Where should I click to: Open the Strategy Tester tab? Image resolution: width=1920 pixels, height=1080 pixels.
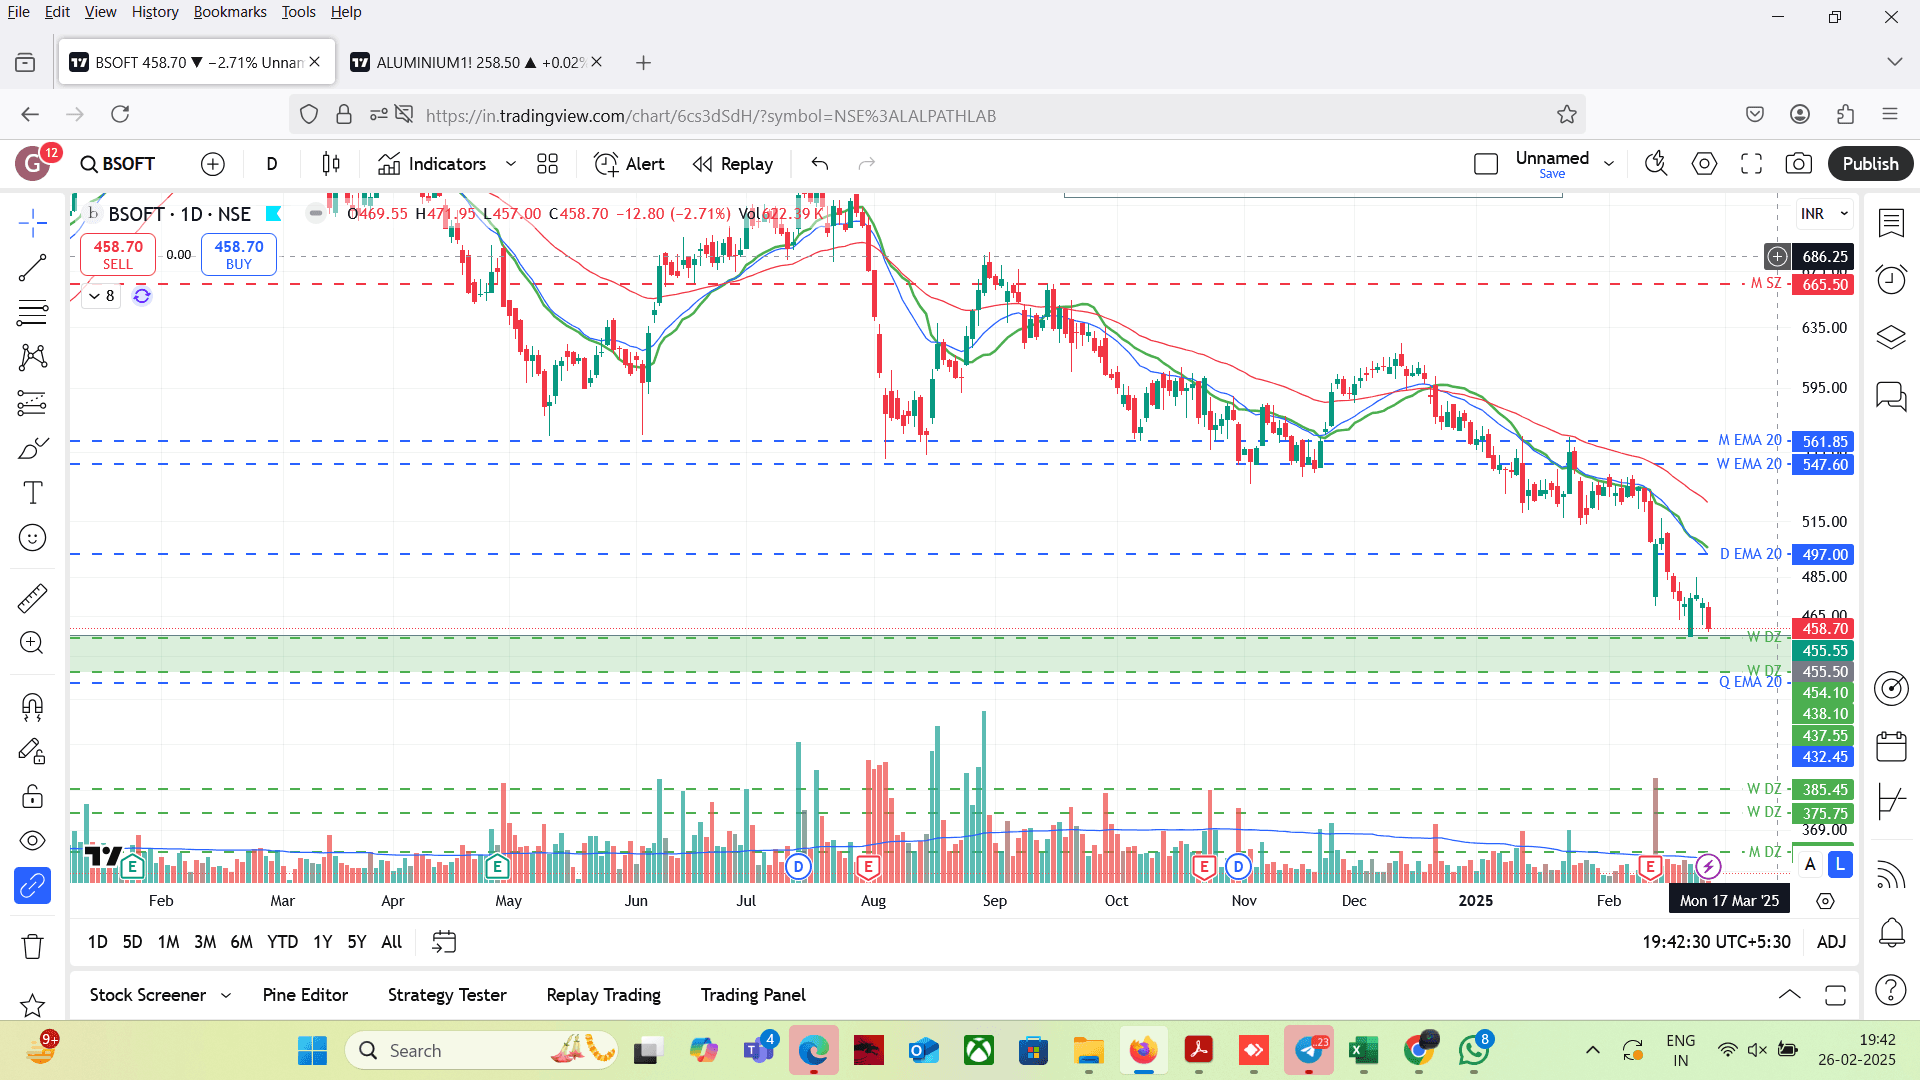(447, 995)
